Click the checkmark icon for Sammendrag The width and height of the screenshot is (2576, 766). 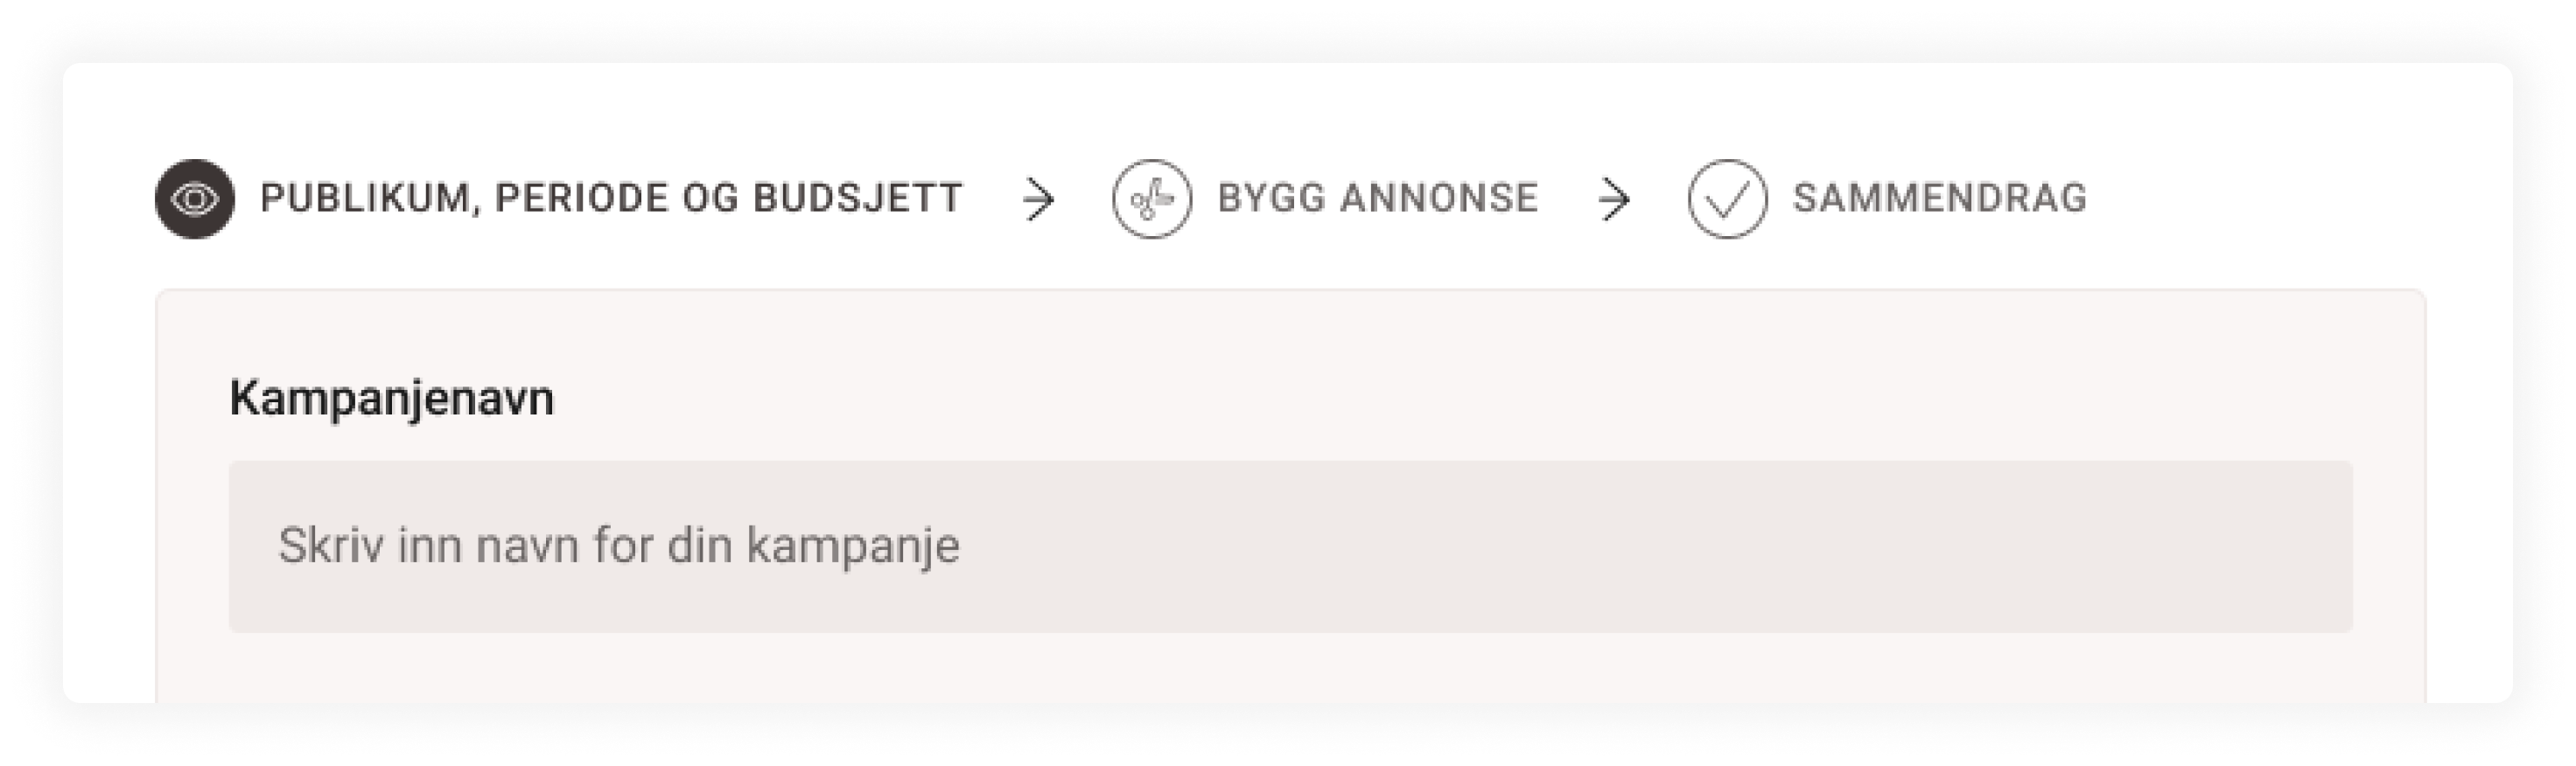tap(1727, 199)
